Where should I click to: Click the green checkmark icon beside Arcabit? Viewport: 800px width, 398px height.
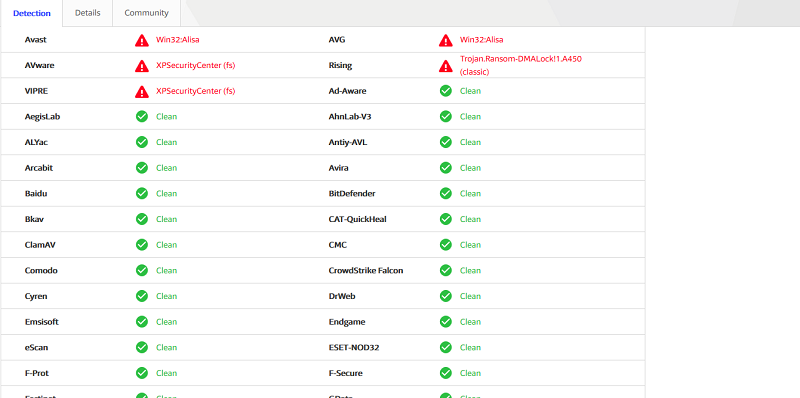pos(142,167)
